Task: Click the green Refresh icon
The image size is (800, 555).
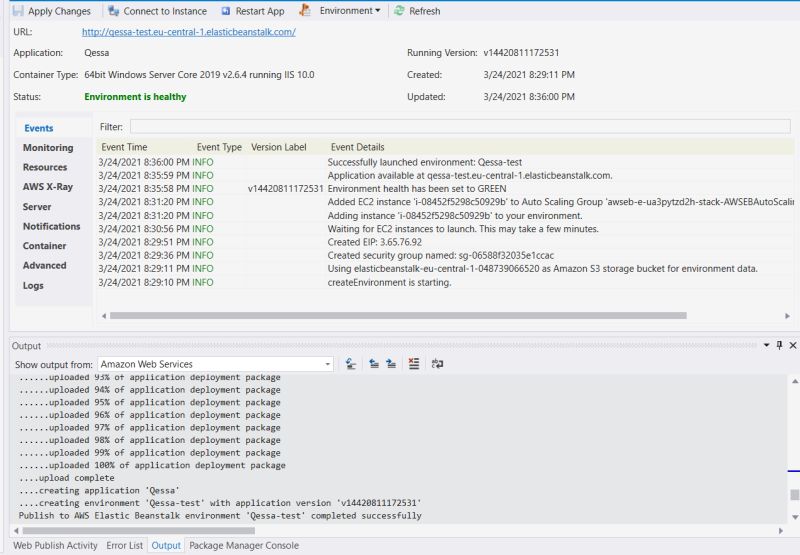Action: (x=399, y=11)
